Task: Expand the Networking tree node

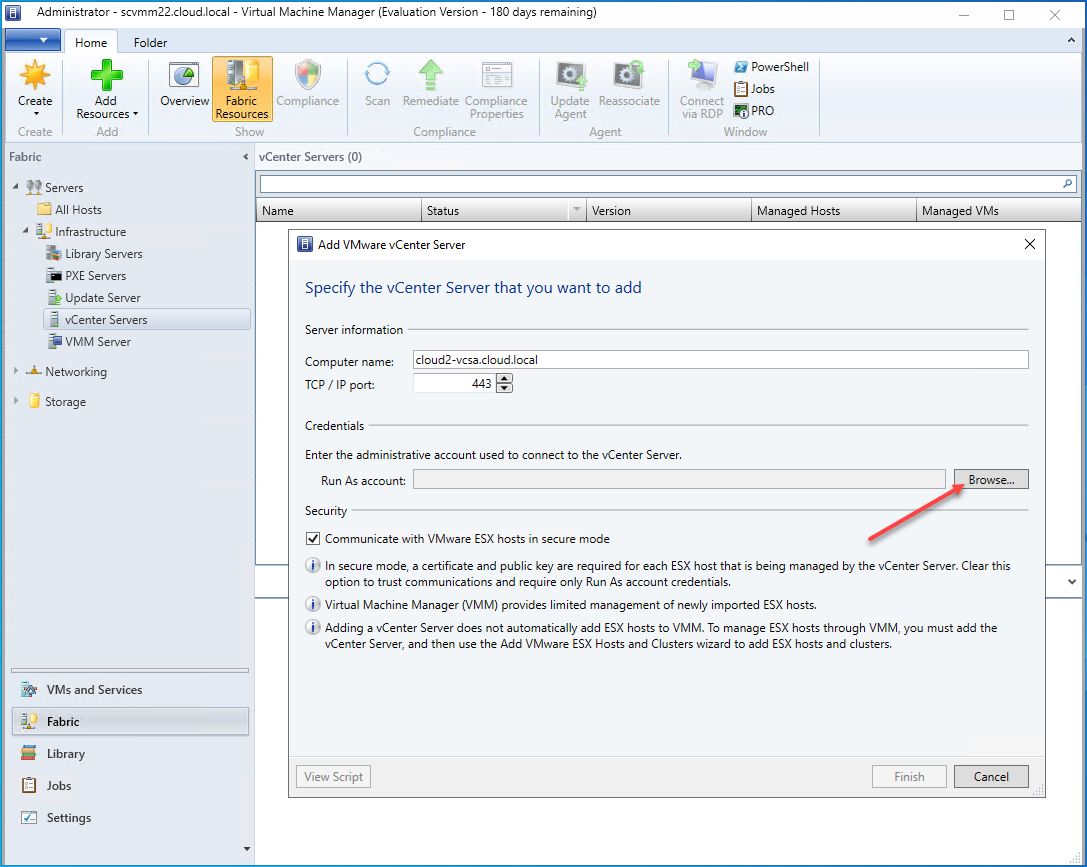Action: click(16, 372)
